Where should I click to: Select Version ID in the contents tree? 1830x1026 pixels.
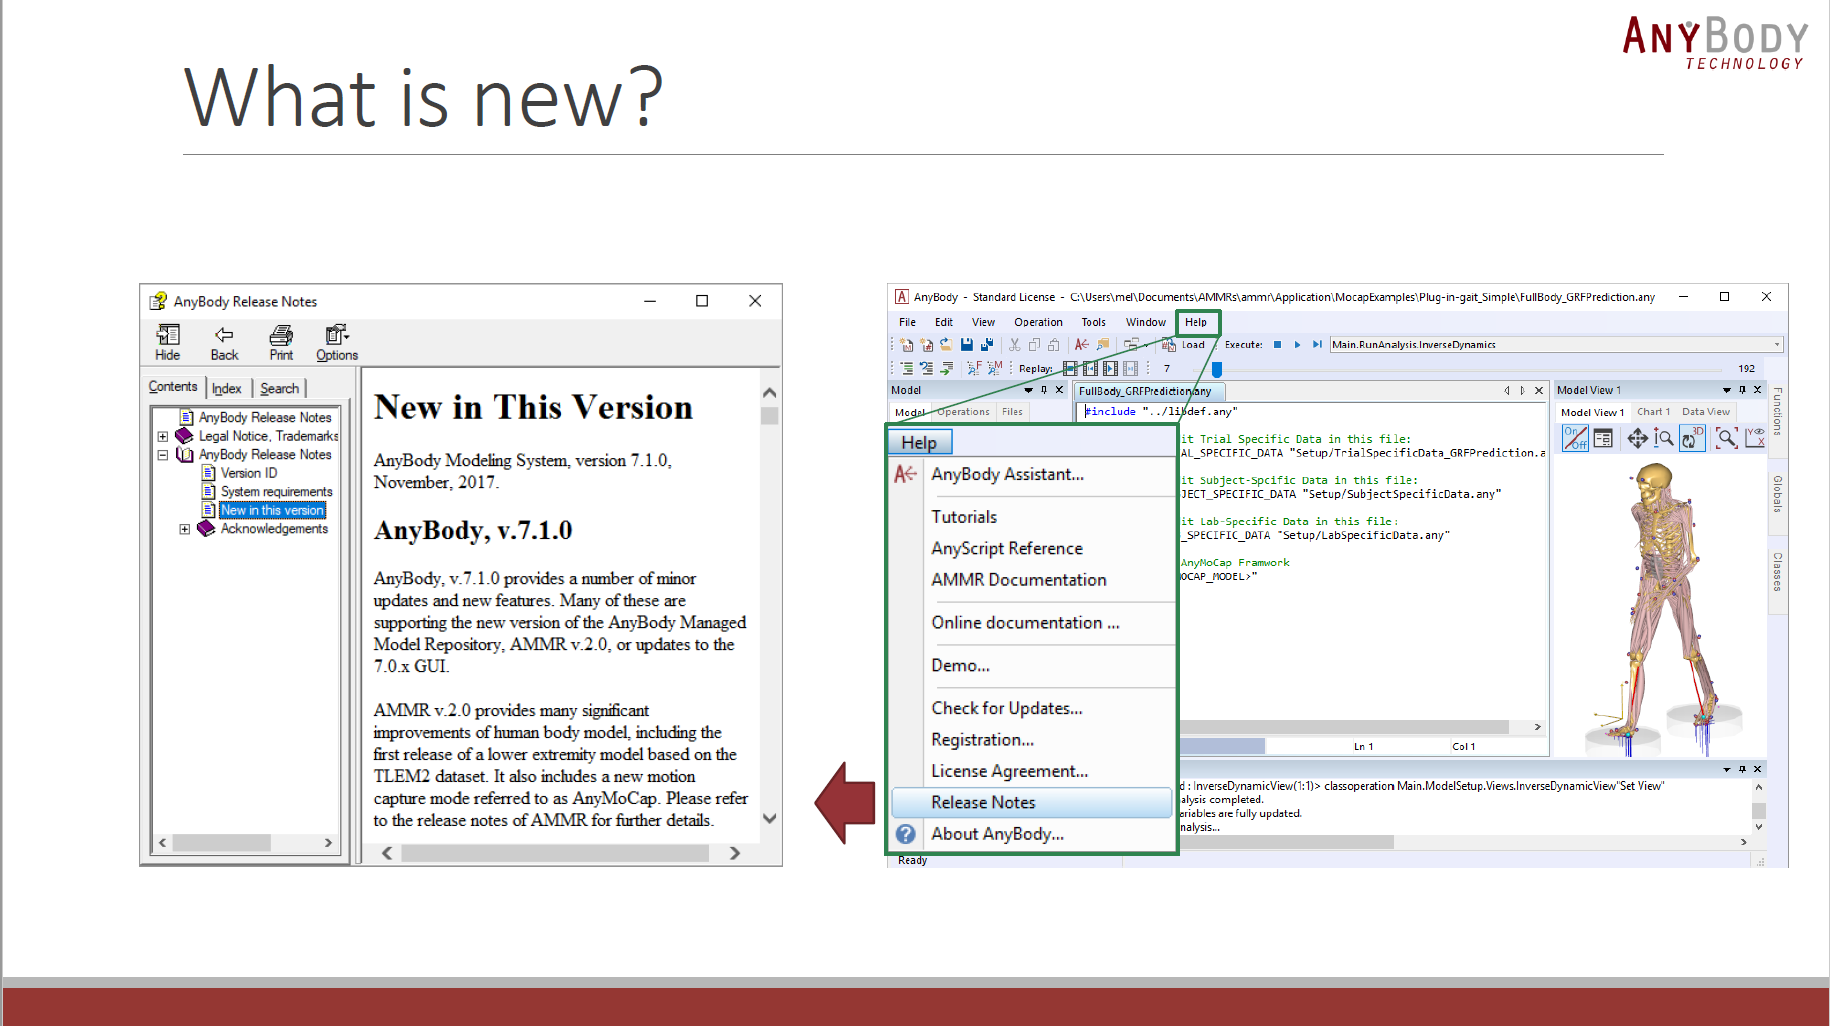[249, 473]
